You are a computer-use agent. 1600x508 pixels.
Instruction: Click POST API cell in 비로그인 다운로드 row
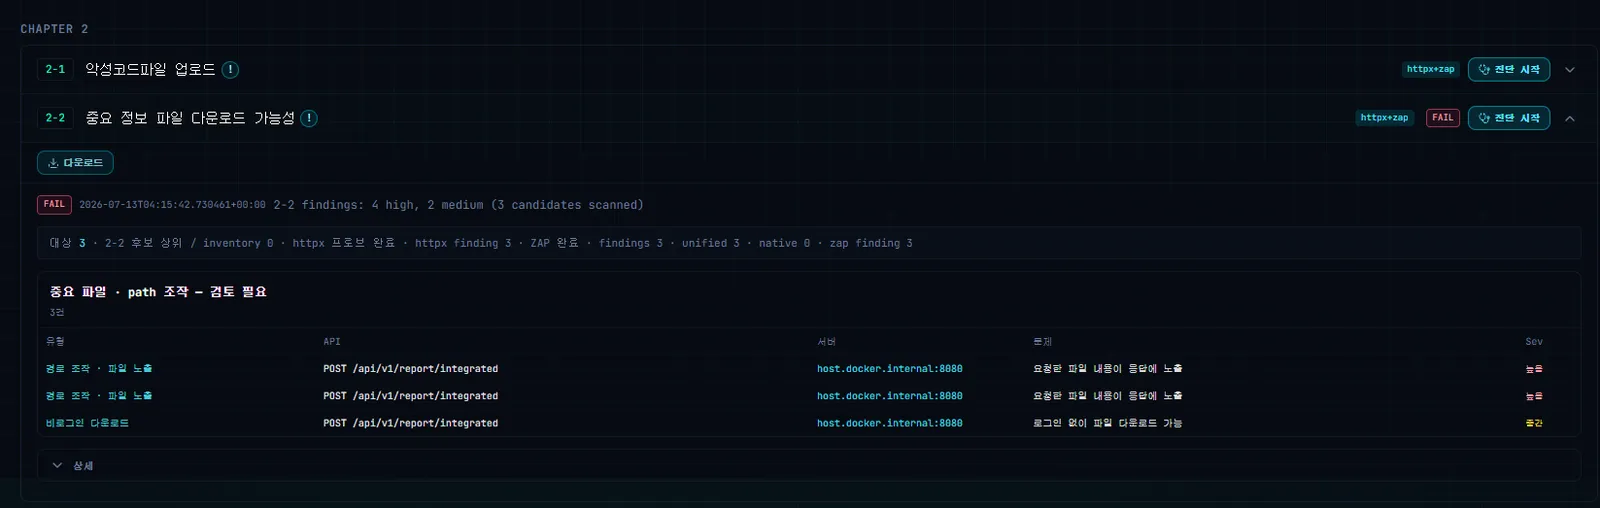(410, 423)
